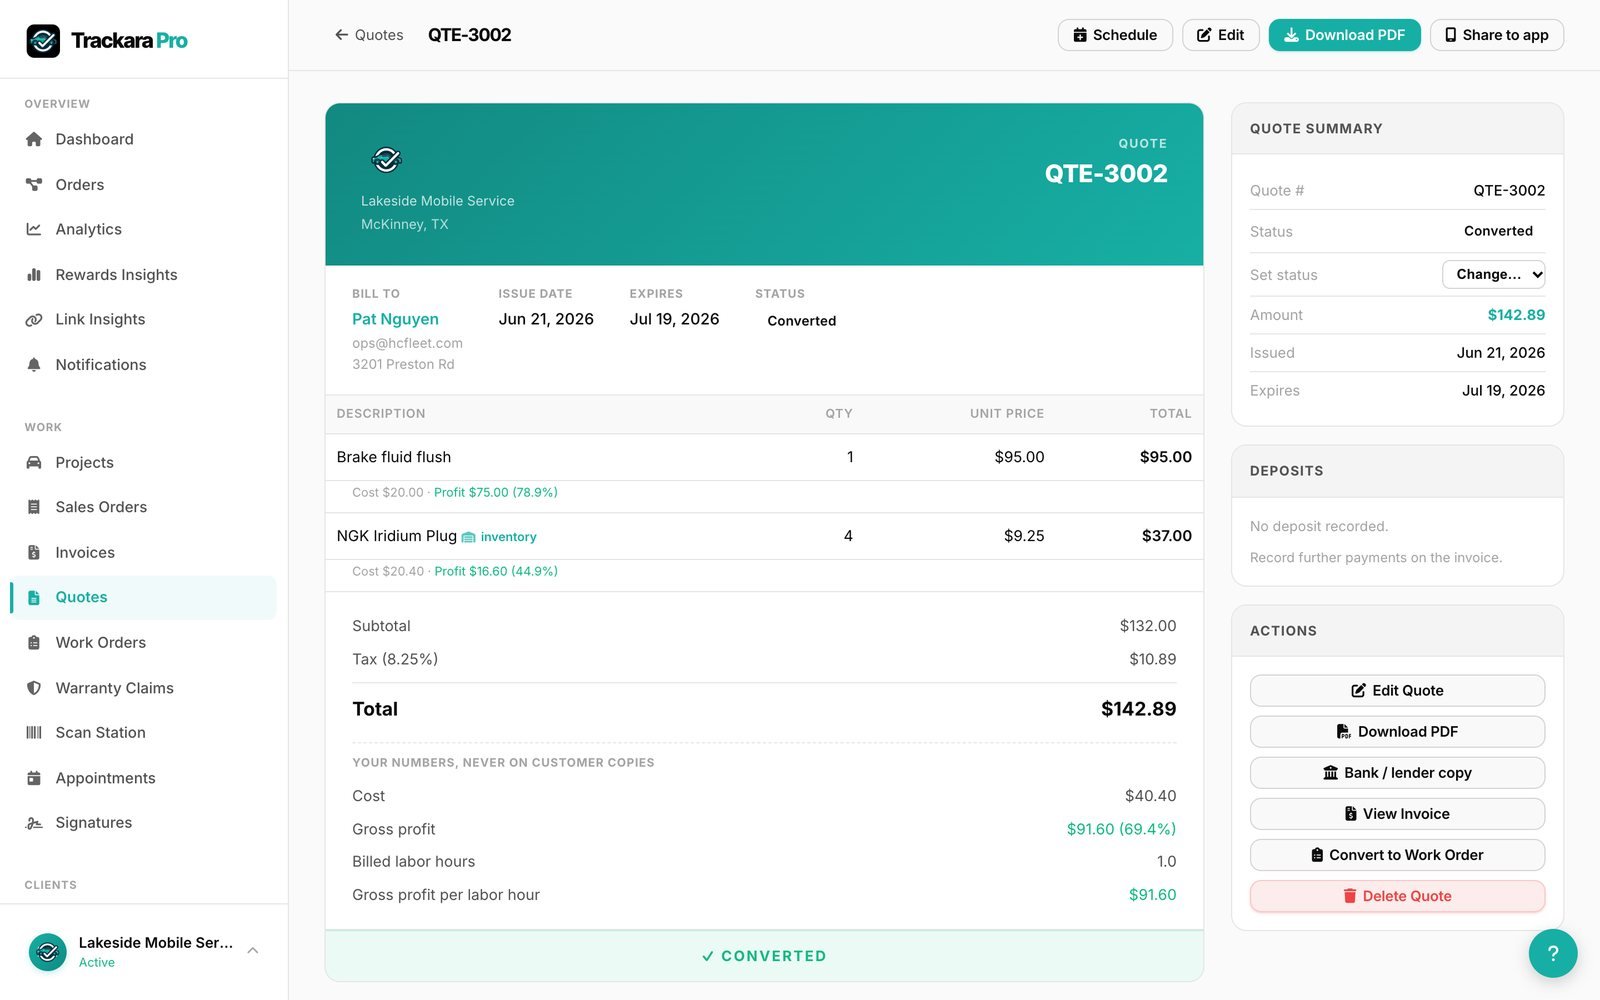Click red Delete Quote button
Viewport: 1600px width, 1000px height.
pyautogui.click(x=1397, y=896)
